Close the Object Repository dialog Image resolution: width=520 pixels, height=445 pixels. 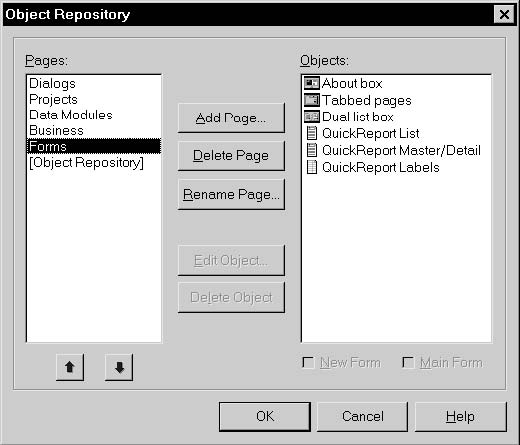pyautogui.click(x=504, y=14)
